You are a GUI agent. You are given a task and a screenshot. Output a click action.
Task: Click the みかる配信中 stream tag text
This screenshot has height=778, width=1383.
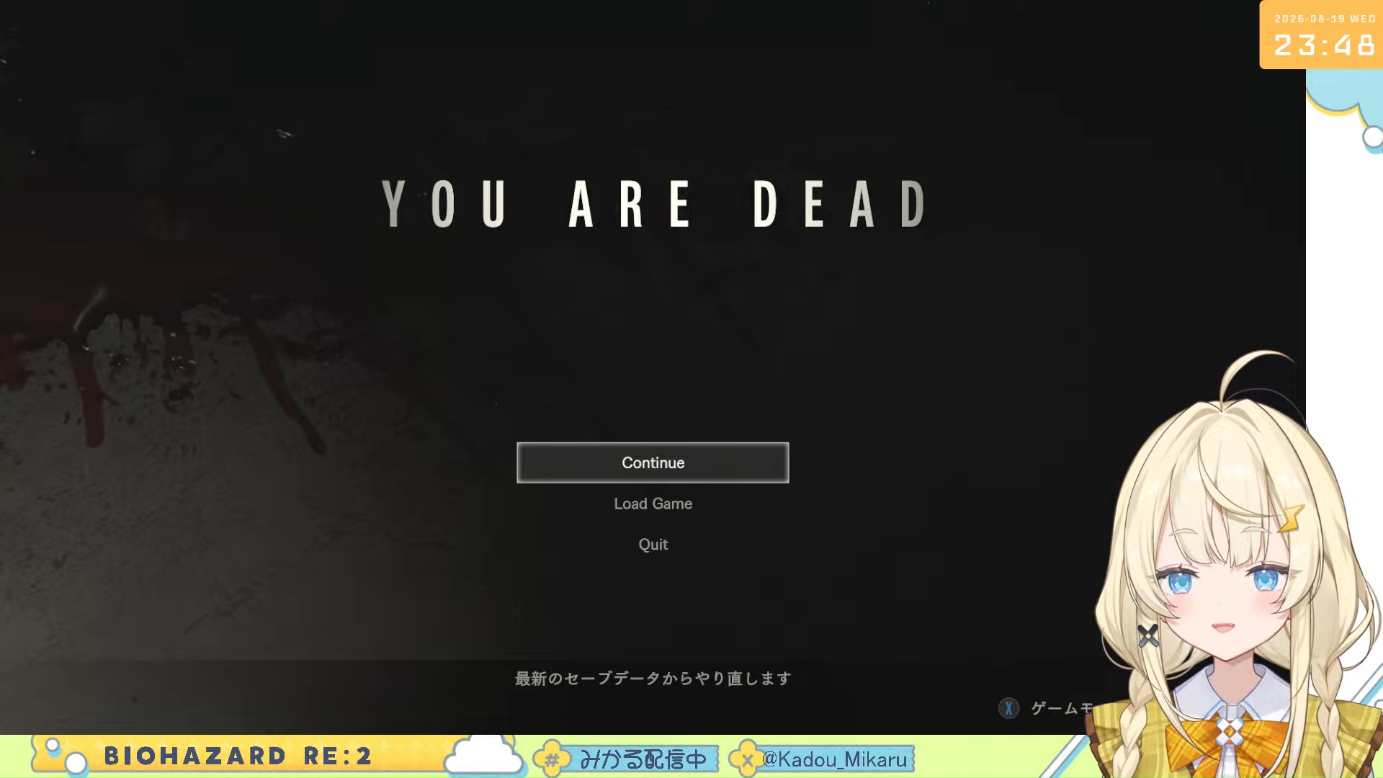click(x=643, y=759)
